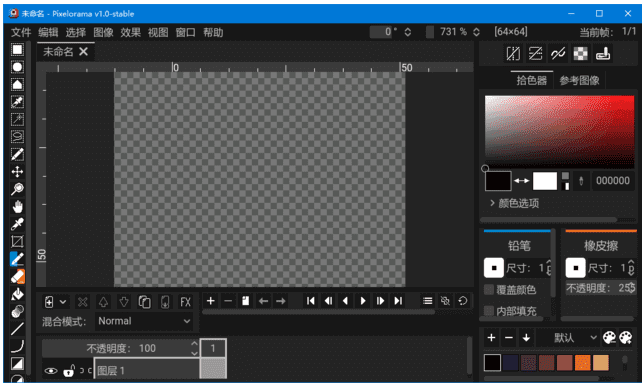Screen dimensions: 642x385
Task: Open the 混合模式 Normal dropdown
Action: 144,321
